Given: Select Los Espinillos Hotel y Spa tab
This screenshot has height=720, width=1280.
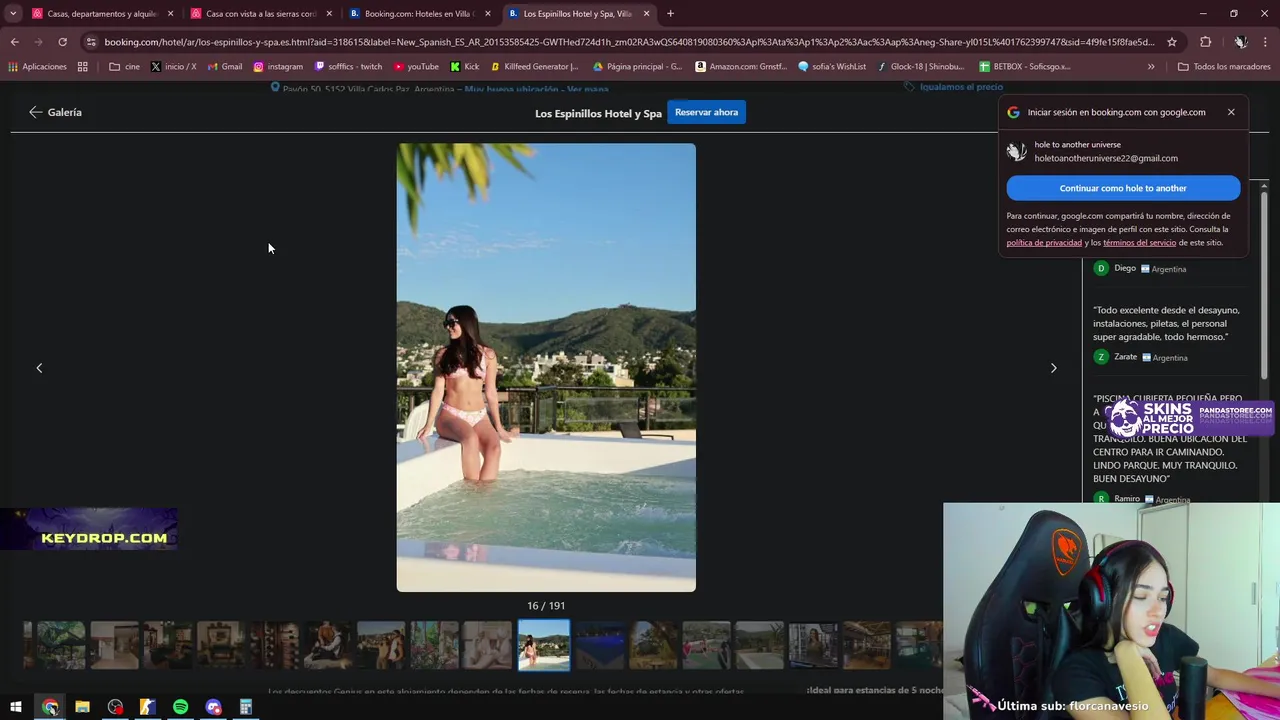Looking at the screenshot, I should (x=577, y=14).
